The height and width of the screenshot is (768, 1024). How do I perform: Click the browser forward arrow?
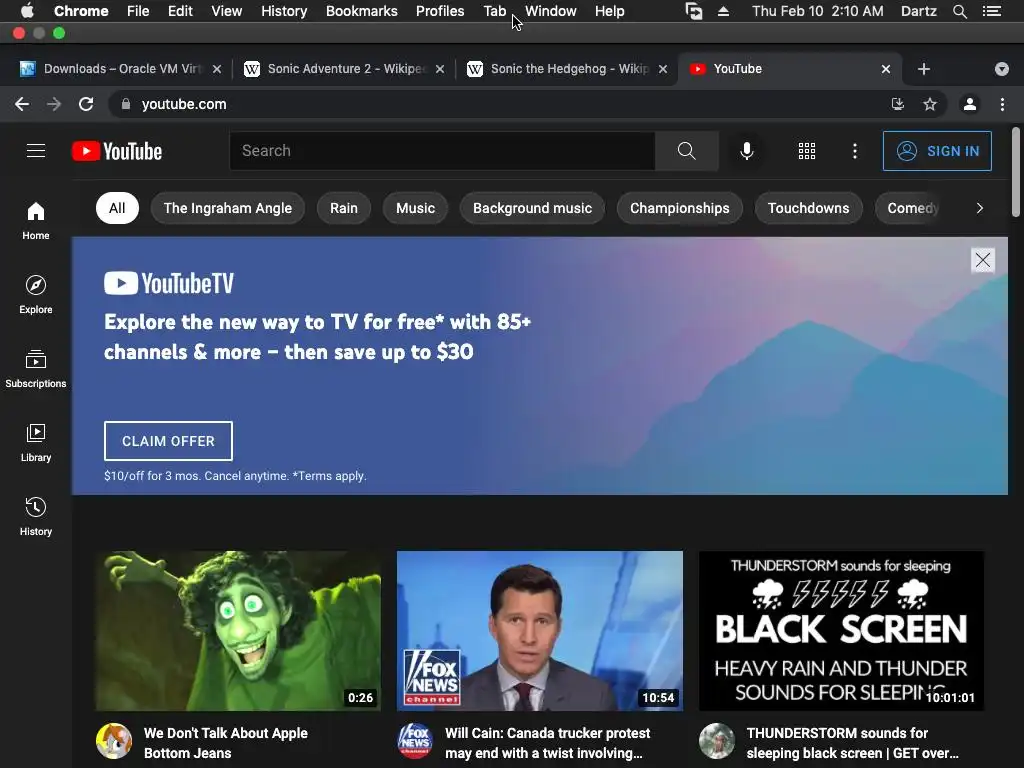pos(54,104)
